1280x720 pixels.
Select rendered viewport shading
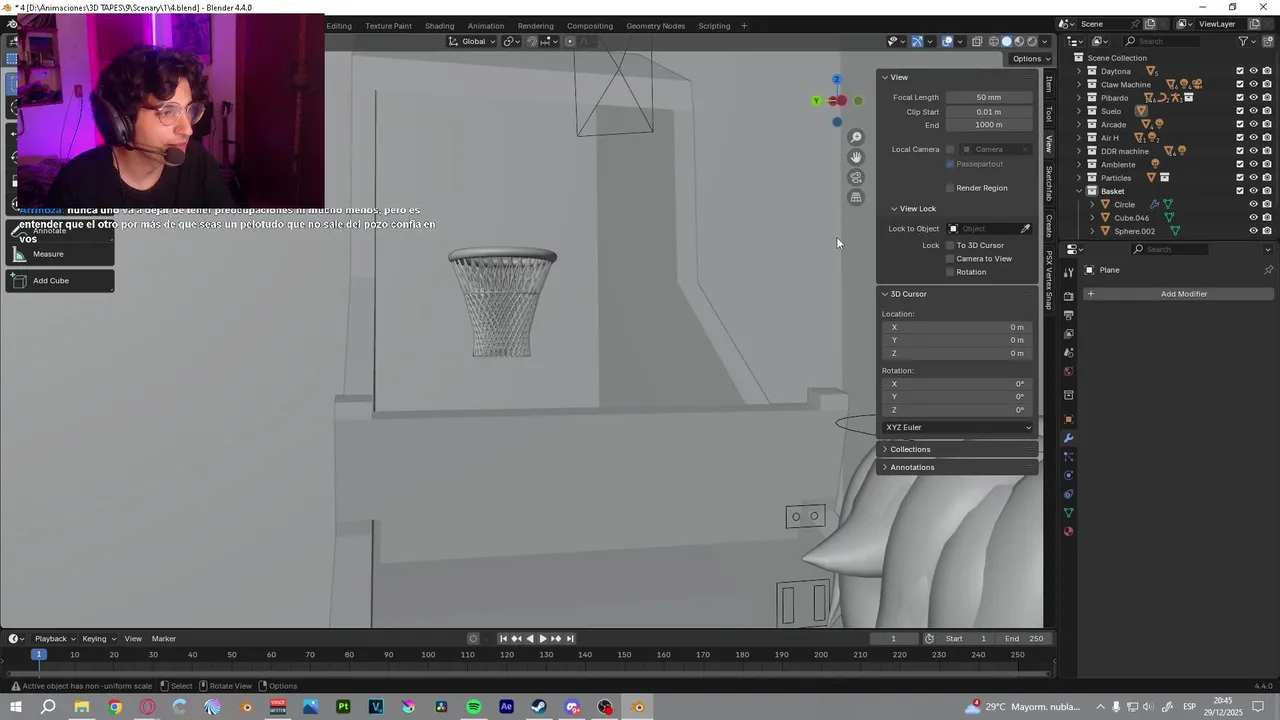[x=1033, y=41]
